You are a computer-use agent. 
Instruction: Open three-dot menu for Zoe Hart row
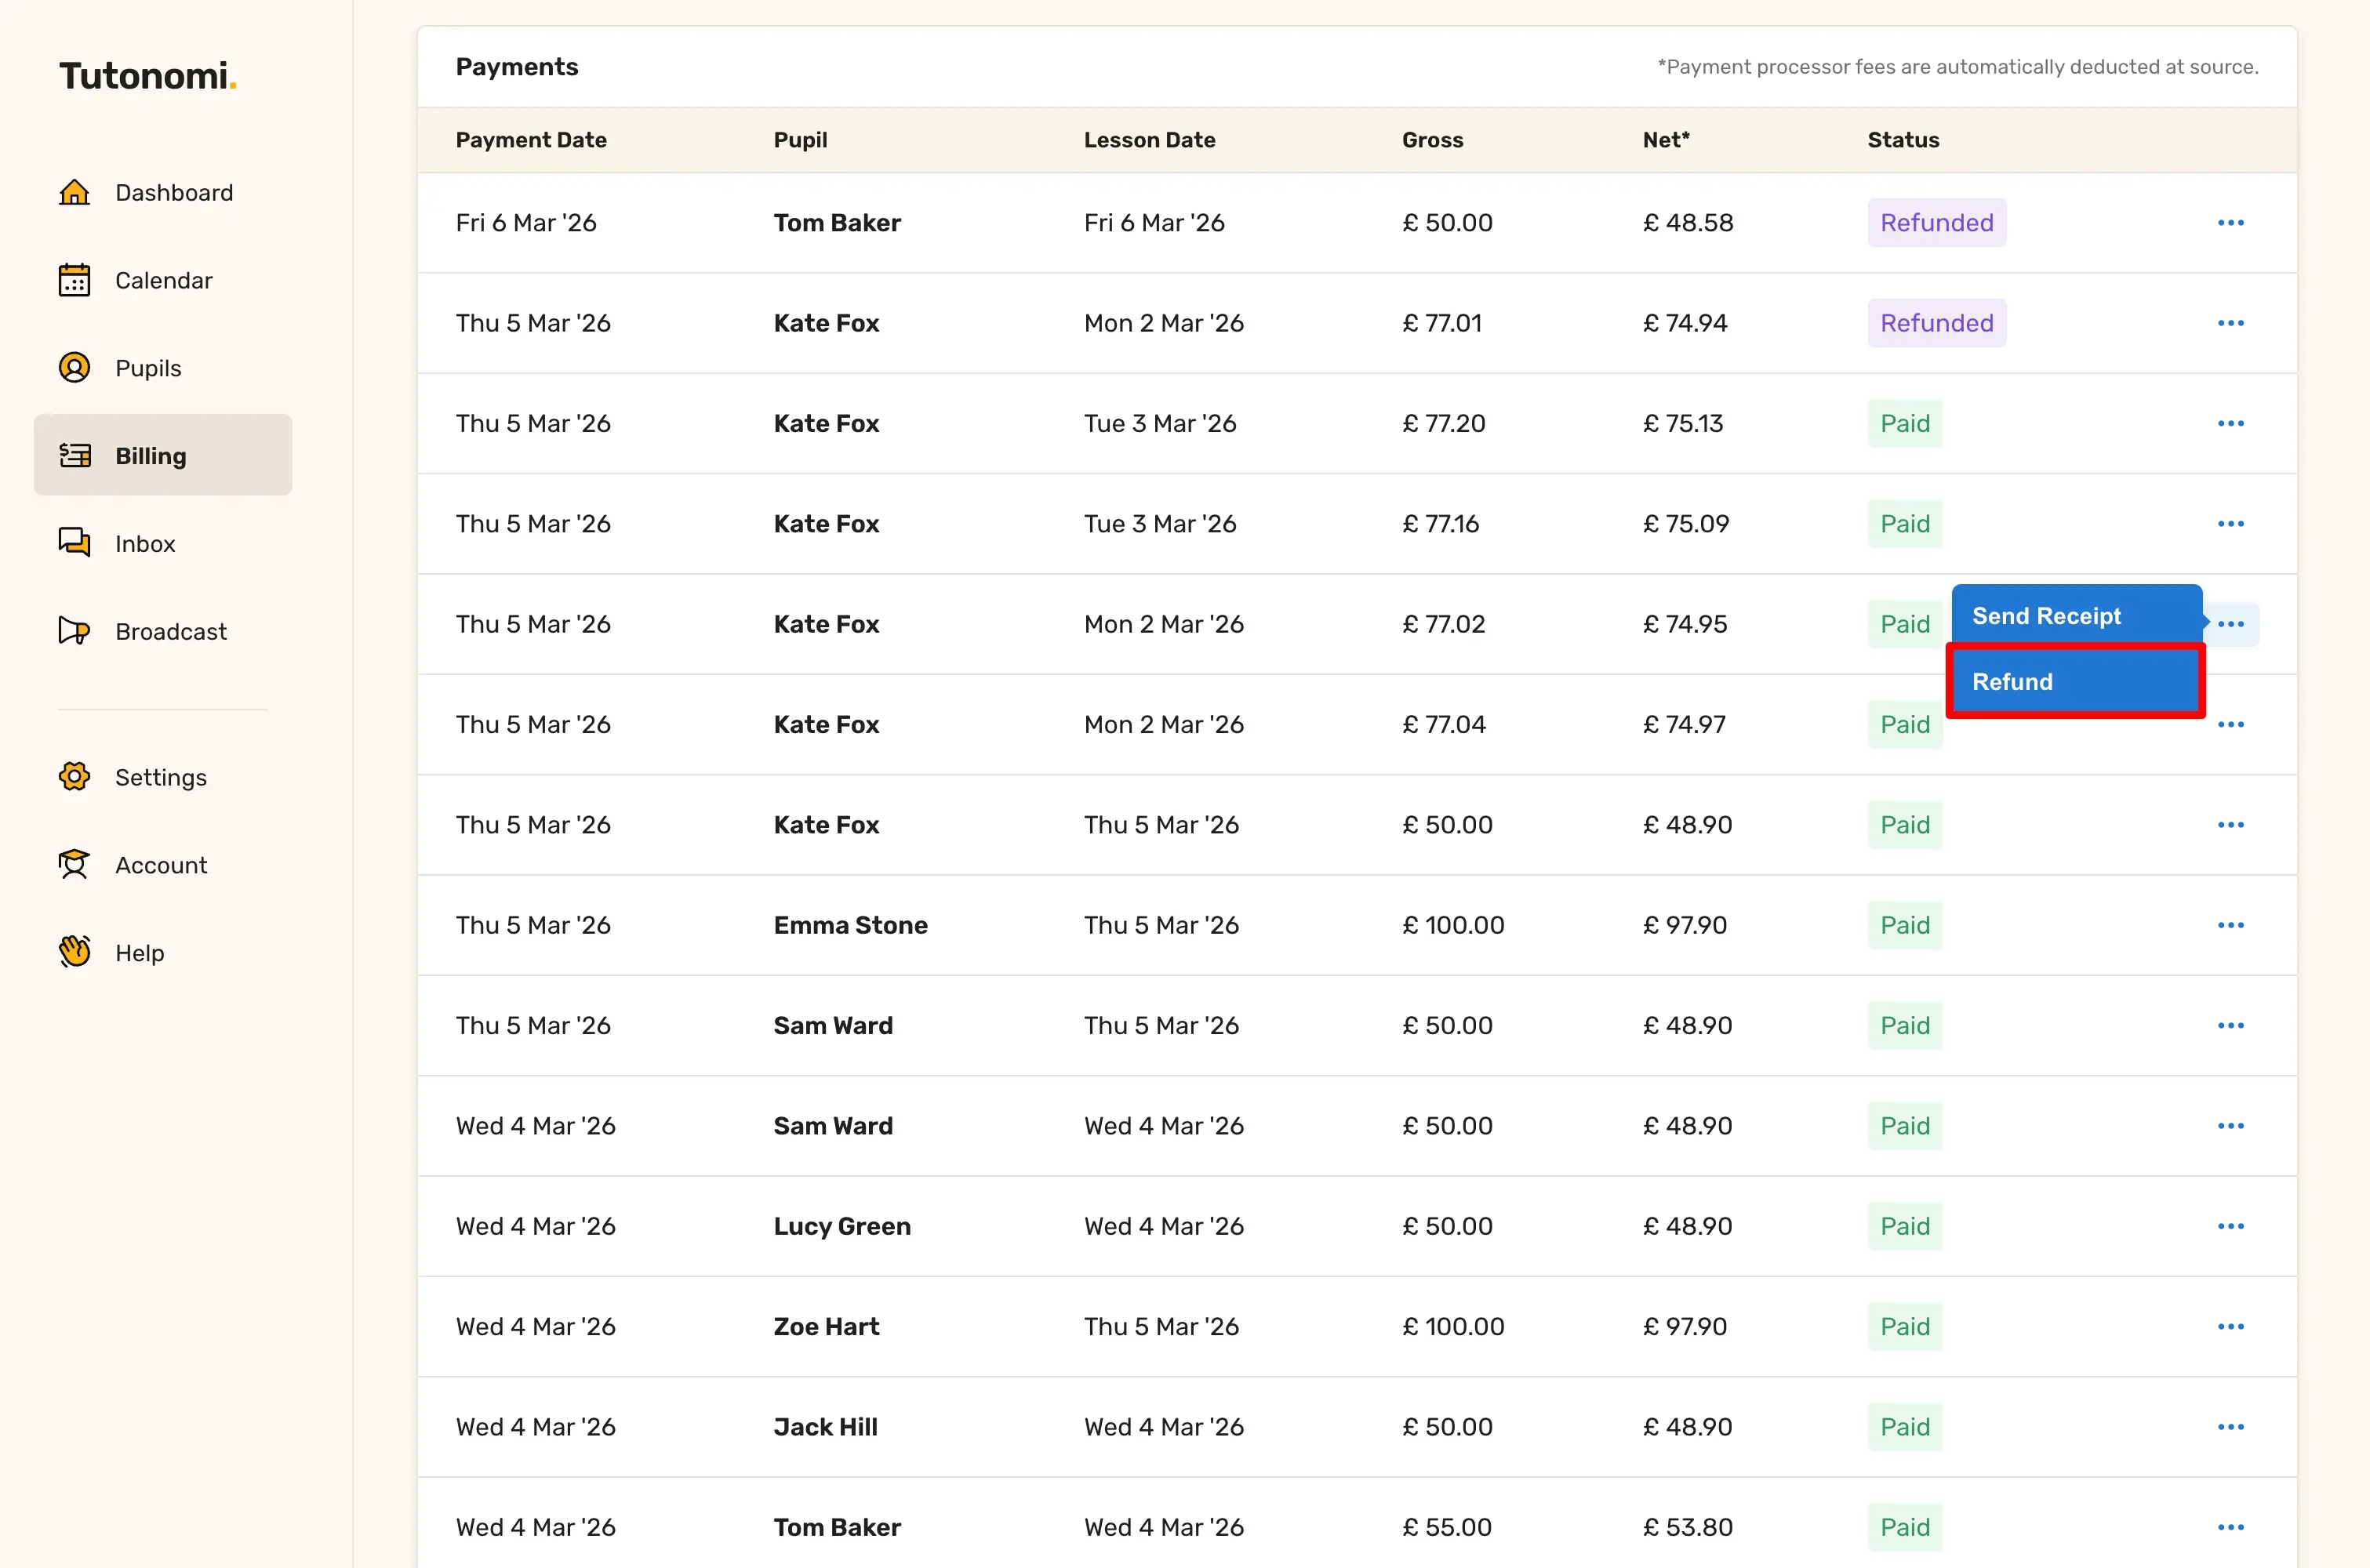pyautogui.click(x=2230, y=1326)
